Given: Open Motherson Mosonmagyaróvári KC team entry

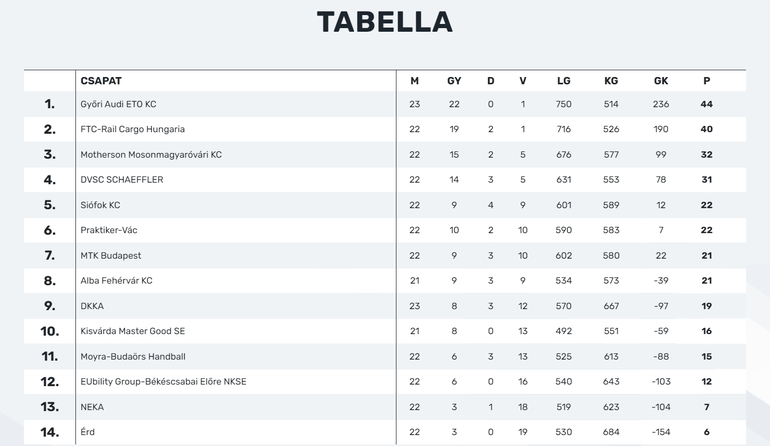Looking at the screenshot, I should [151, 155].
